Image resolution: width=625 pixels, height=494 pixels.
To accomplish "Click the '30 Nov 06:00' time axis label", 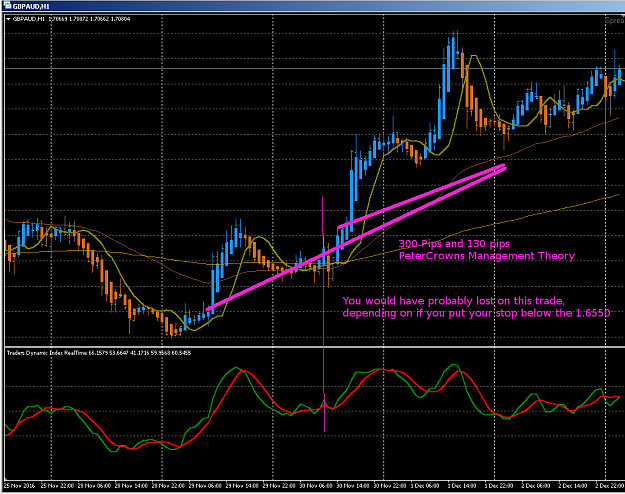I will pyautogui.click(x=316, y=486).
